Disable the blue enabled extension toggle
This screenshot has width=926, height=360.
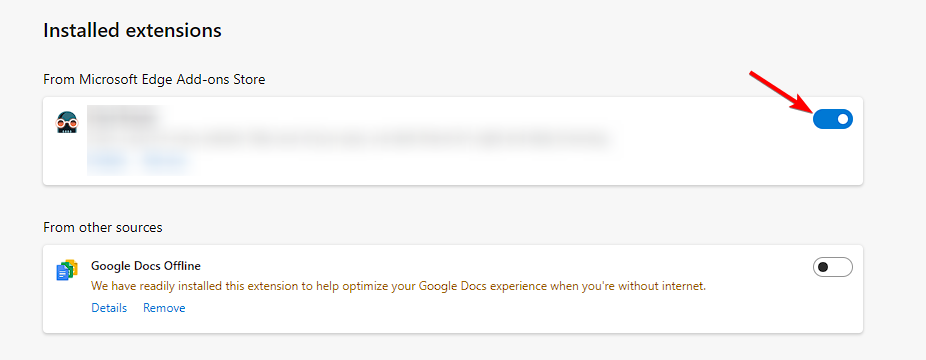pyautogui.click(x=833, y=119)
